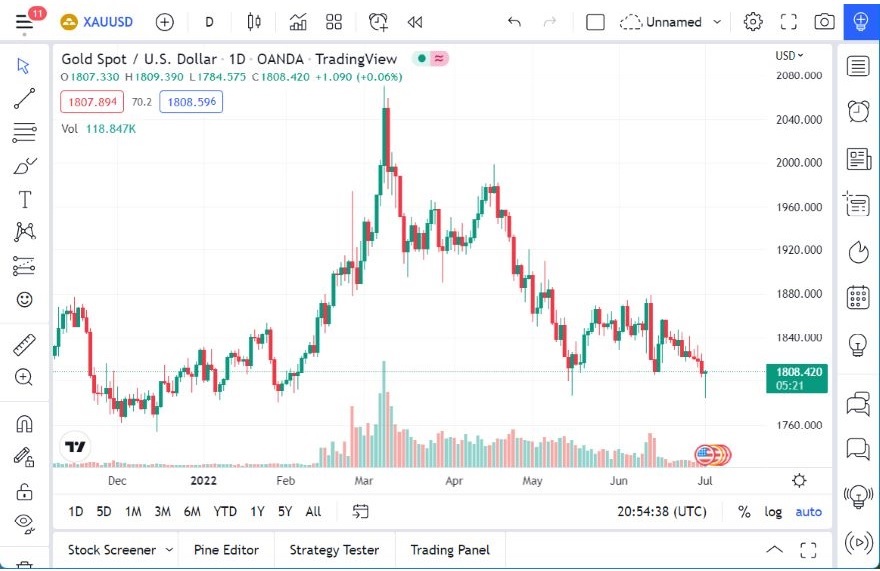Toggle auto scale on price axis
This screenshot has height=571, width=880.
[x=808, y=512]
